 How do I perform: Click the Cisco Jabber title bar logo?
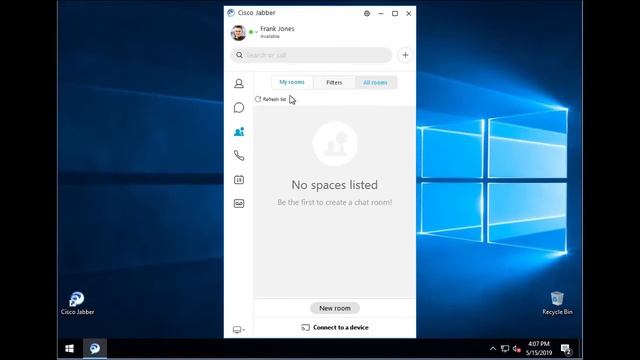(231, 13)
